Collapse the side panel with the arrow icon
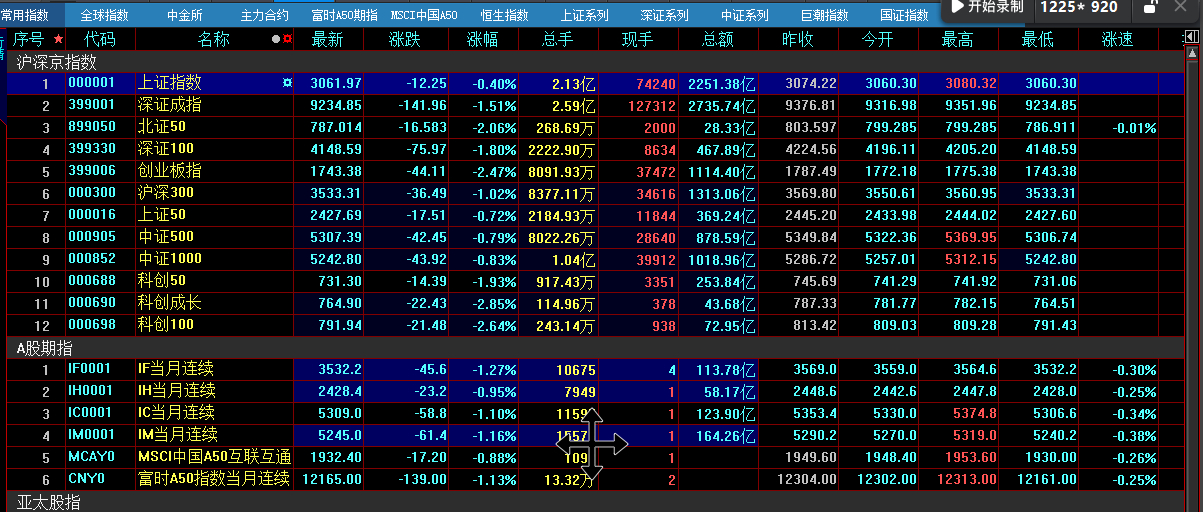1203x512 pixels. point(1191,38)
